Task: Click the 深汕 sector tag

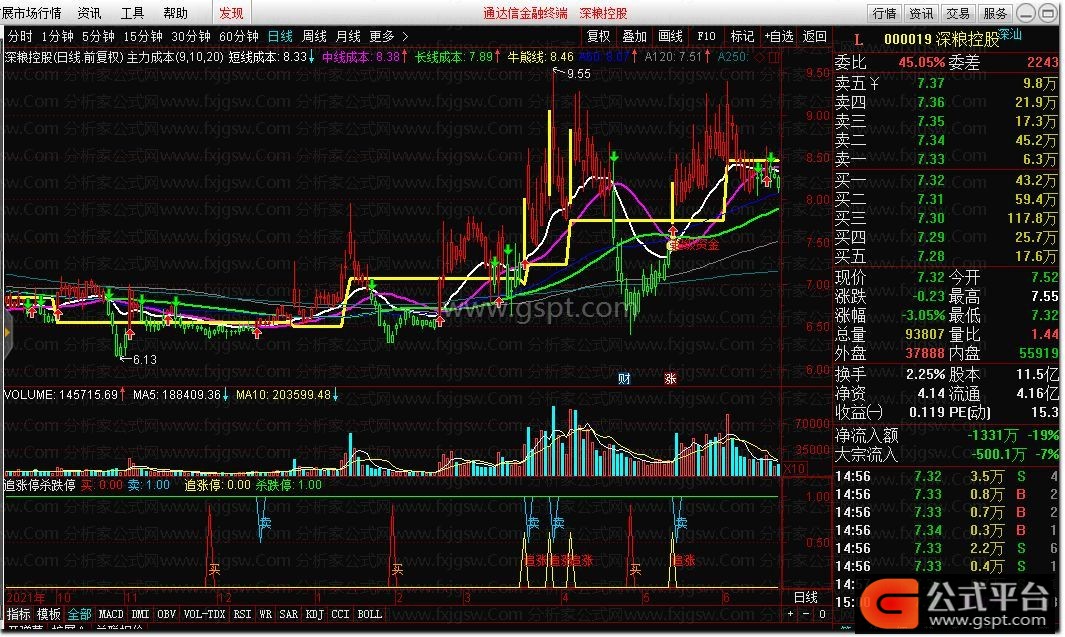Action: [x=1011, y=34]
